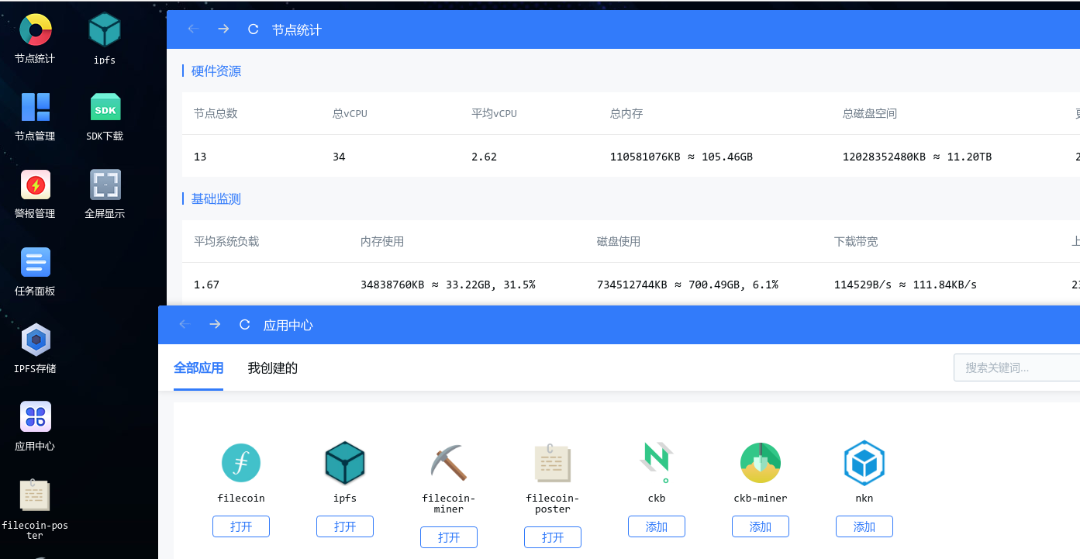The width and height of the screenshot is (1080, 559).
Task: Click the 基础监测 section heading
Action: (216, 199)
